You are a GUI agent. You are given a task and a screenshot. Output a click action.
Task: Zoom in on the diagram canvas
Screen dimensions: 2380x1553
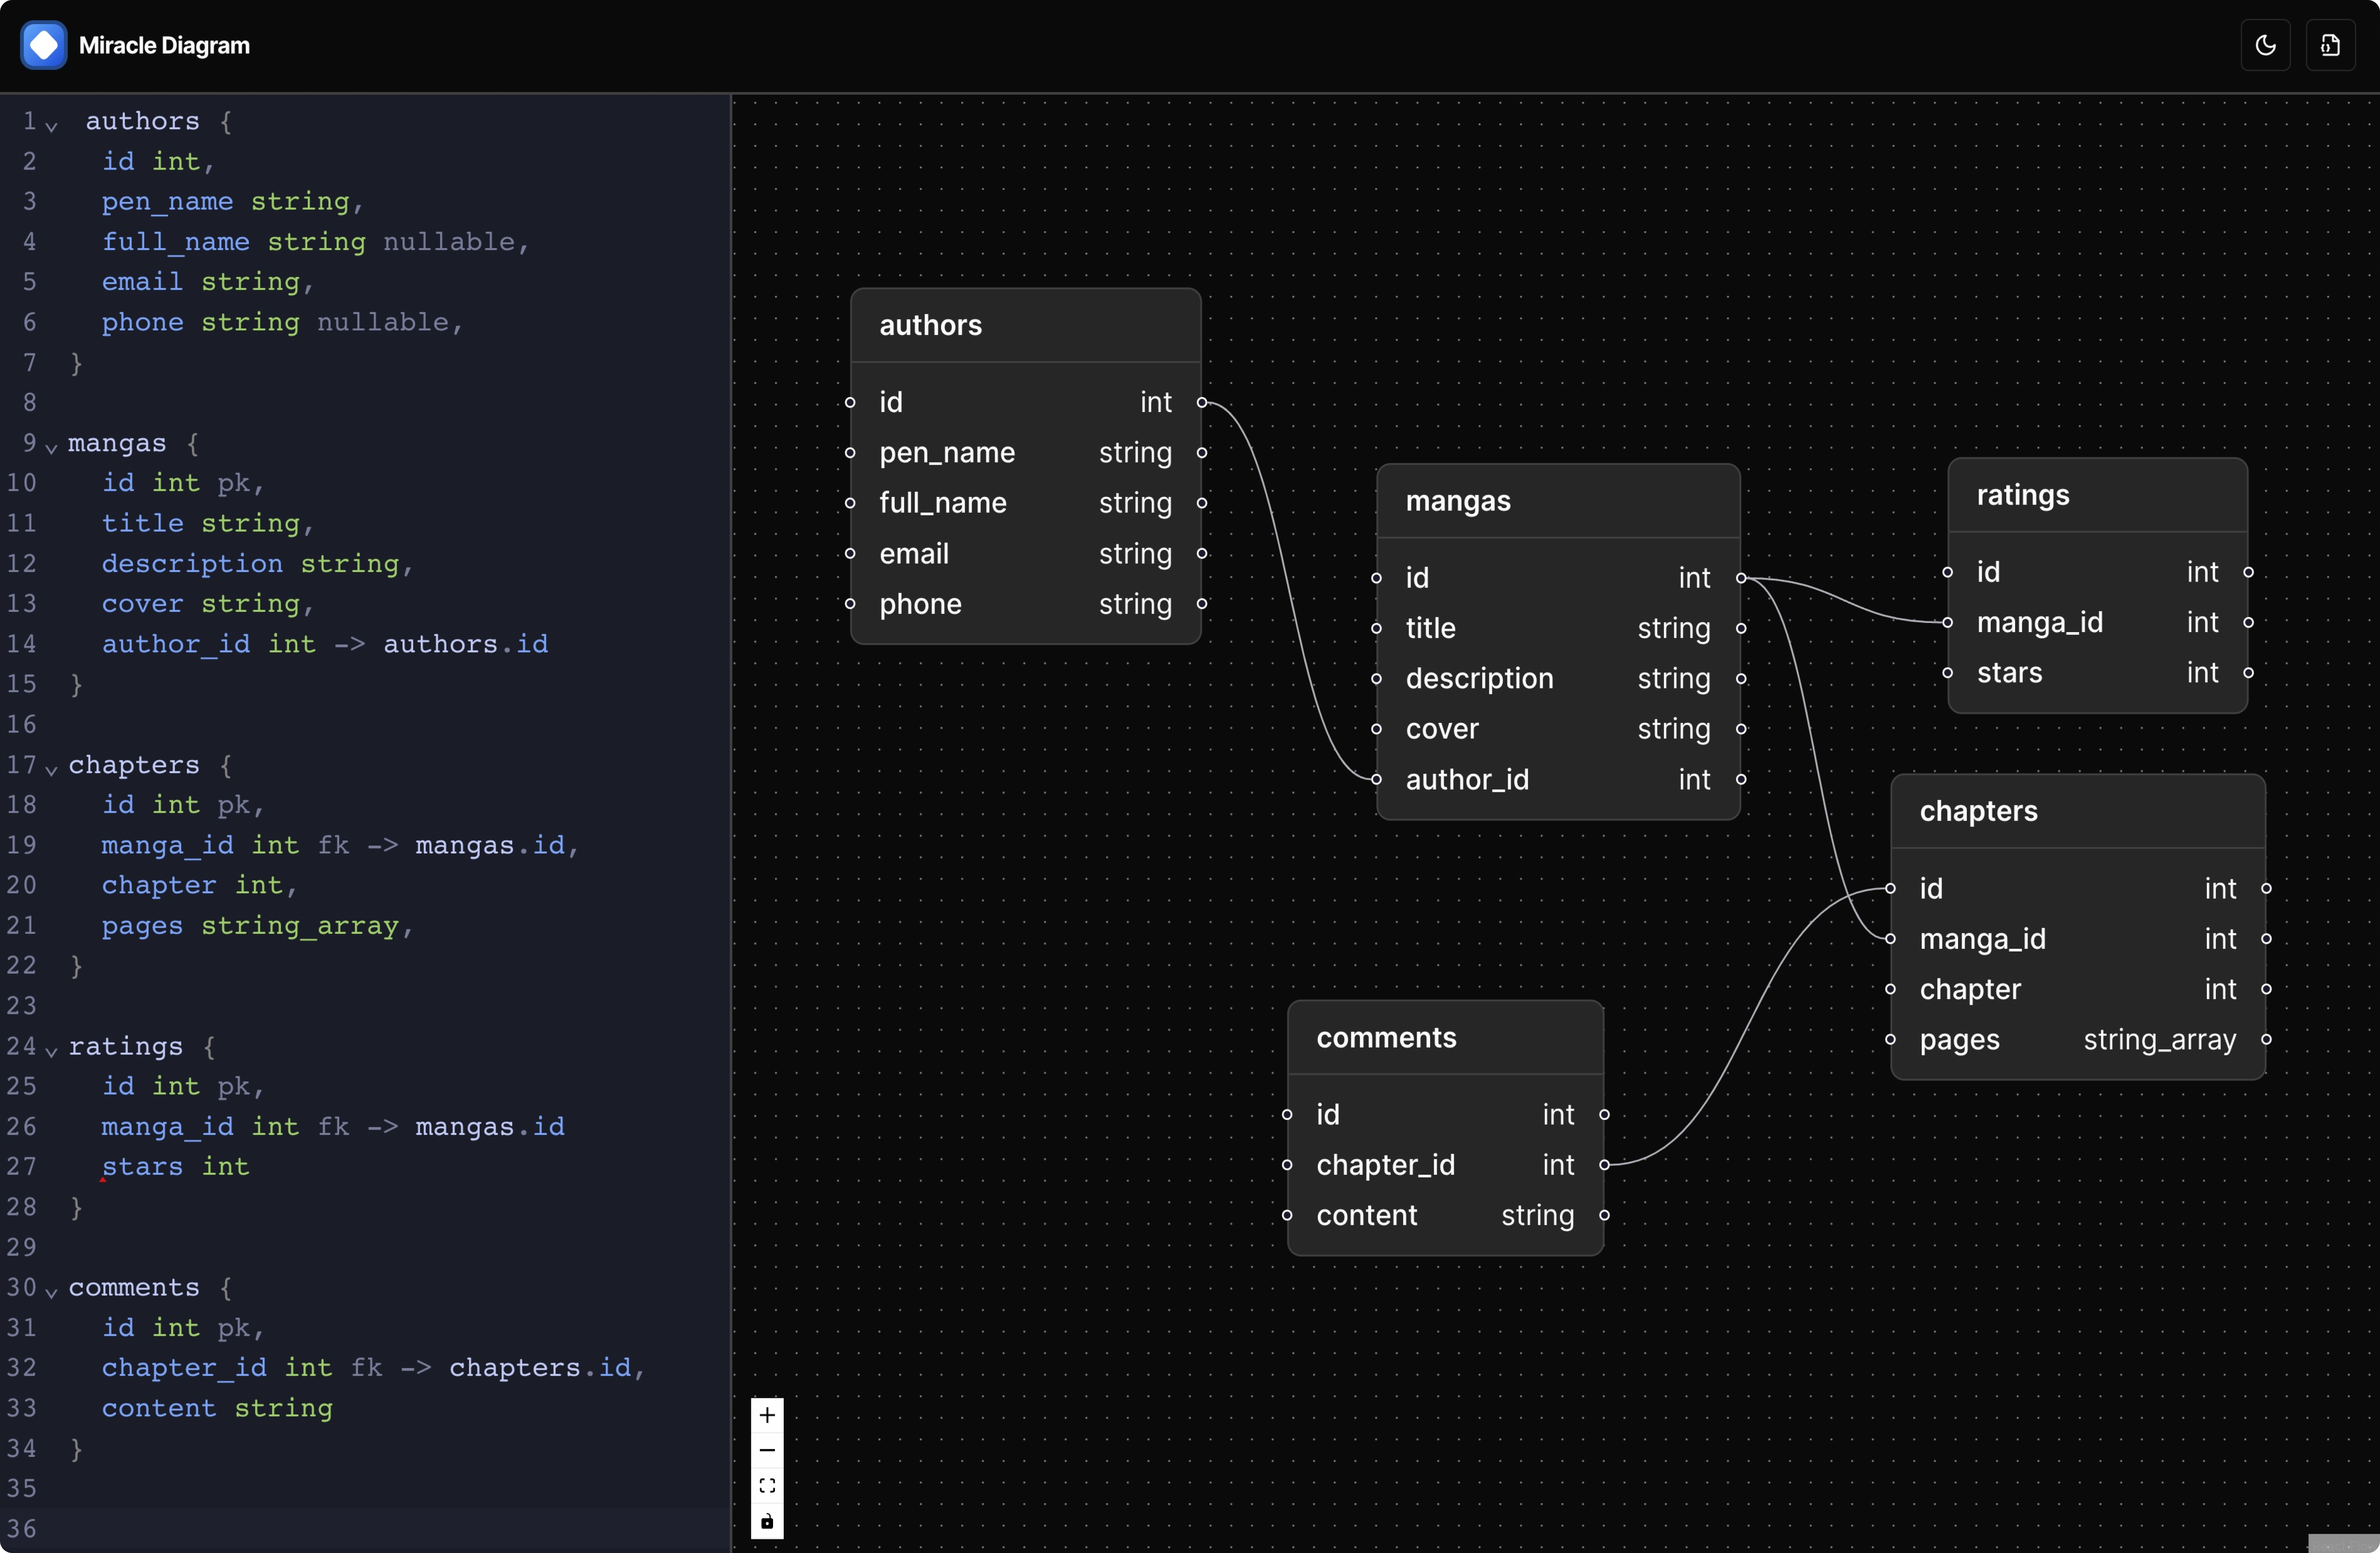(767, 1415)
